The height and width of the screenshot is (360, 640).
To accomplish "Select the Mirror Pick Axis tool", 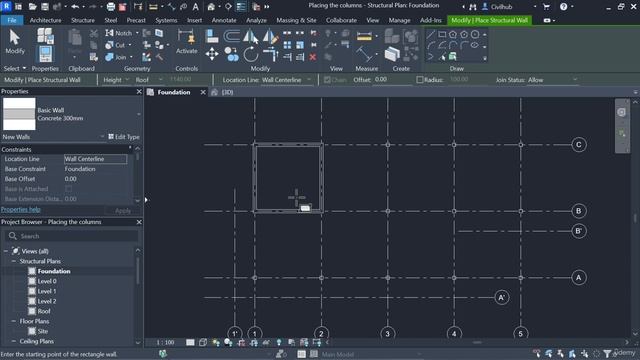I will (251, 36).
